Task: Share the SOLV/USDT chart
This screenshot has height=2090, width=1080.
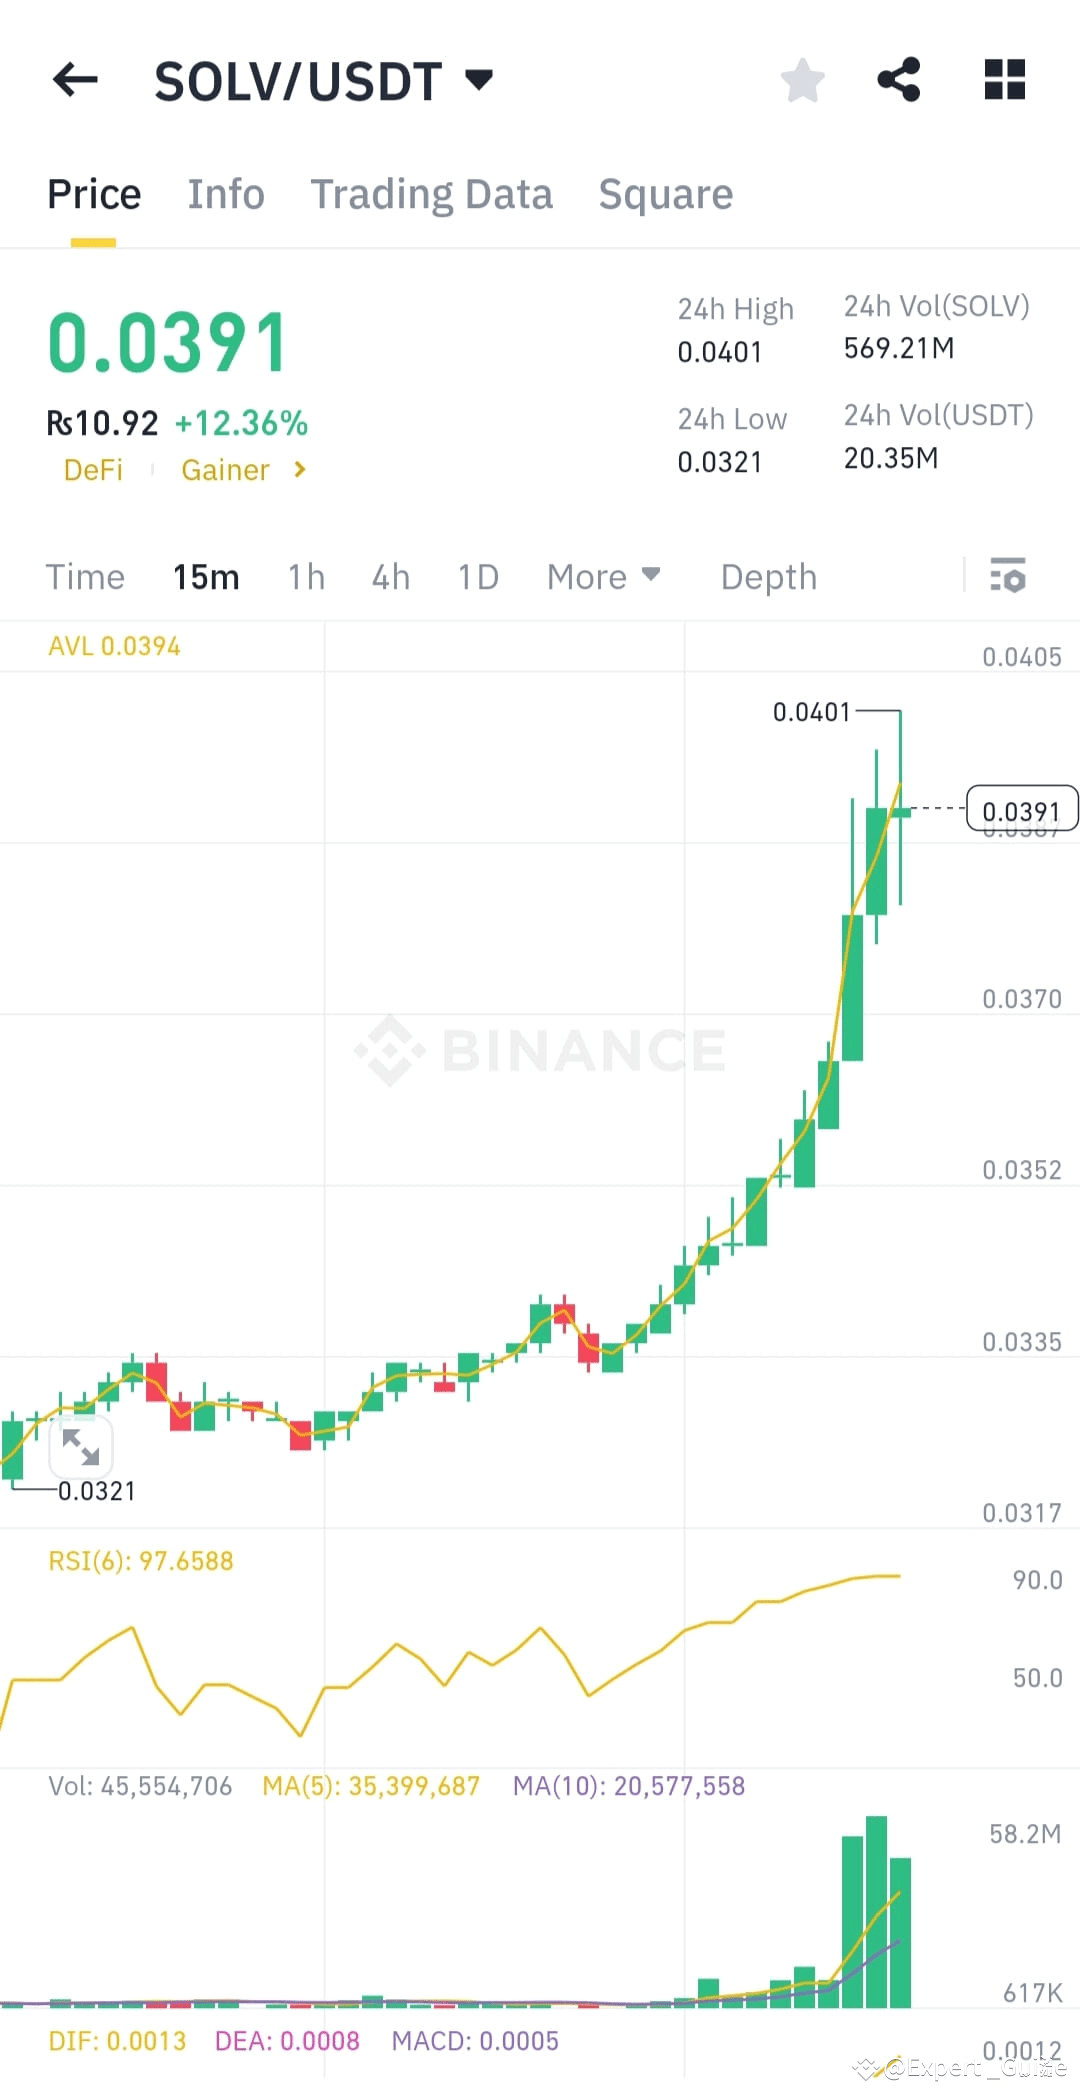Action: pos(898,80)
